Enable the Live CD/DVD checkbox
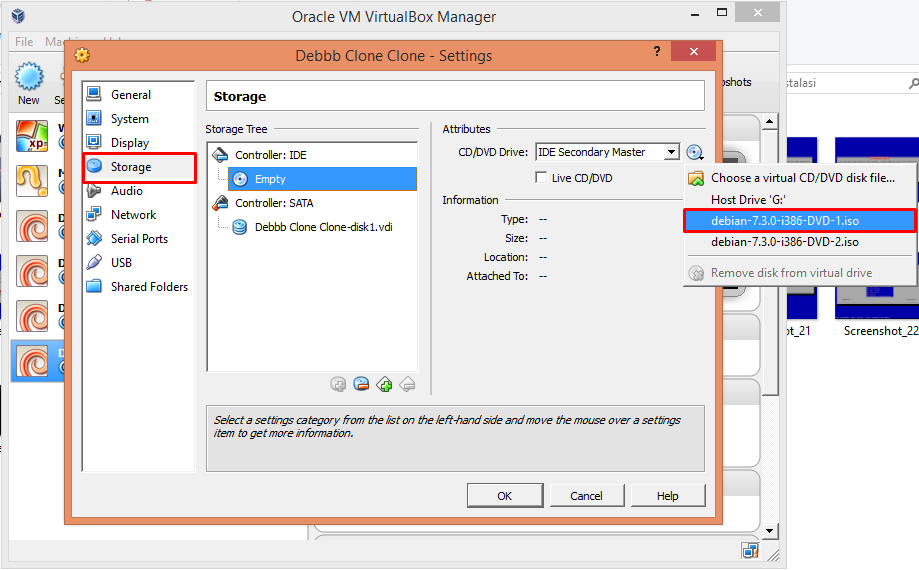 (541, 178)
